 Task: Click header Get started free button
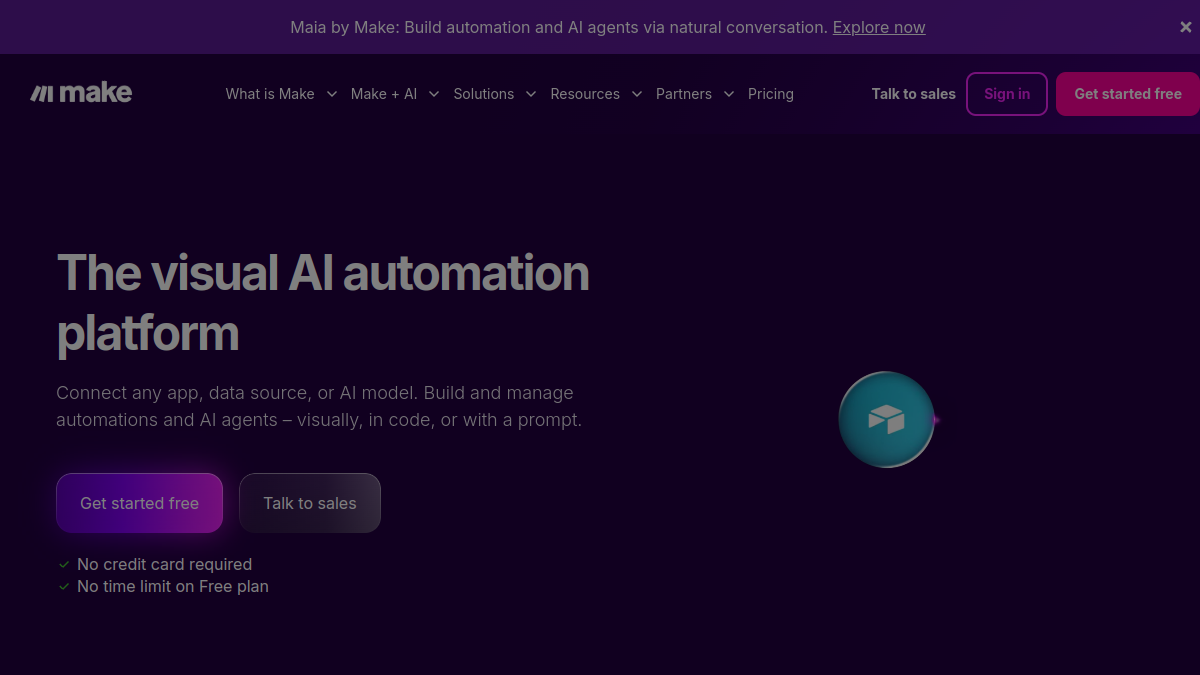(1128, 94)
